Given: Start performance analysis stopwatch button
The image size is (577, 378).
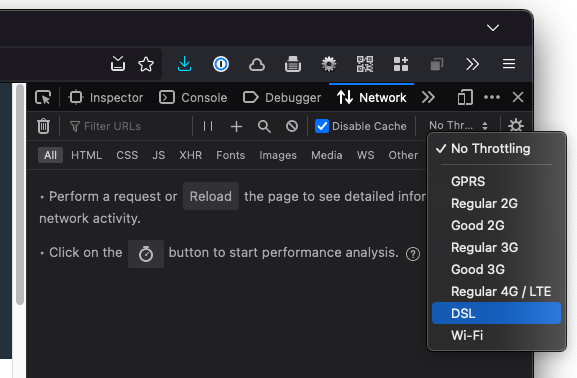Looking at the screenshot, I should point(146,254).
